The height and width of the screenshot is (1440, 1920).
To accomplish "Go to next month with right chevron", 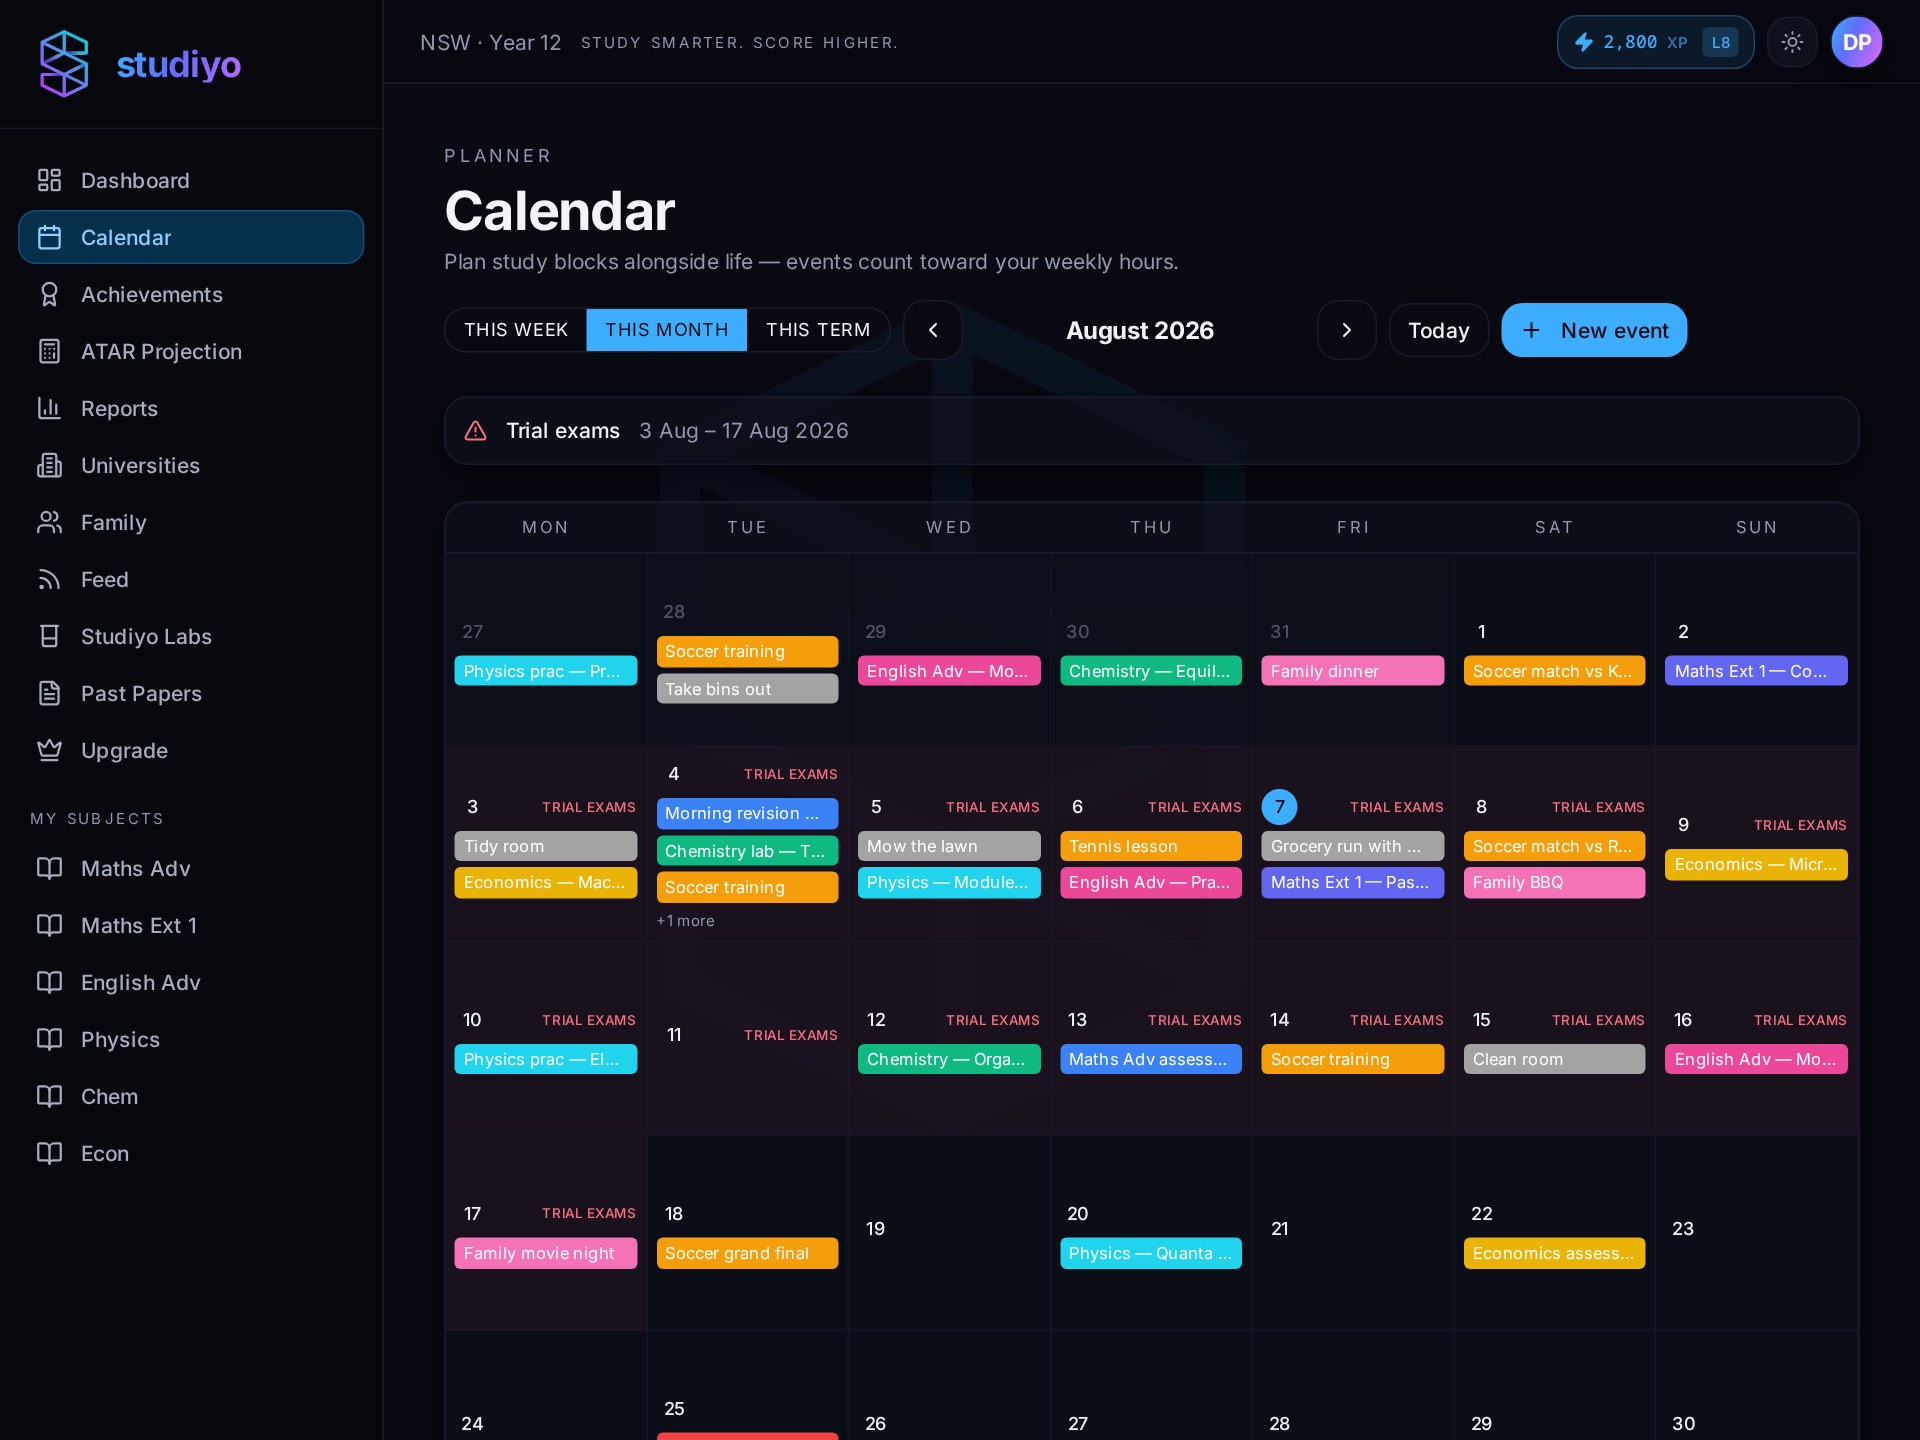I will click(1346, 330).
